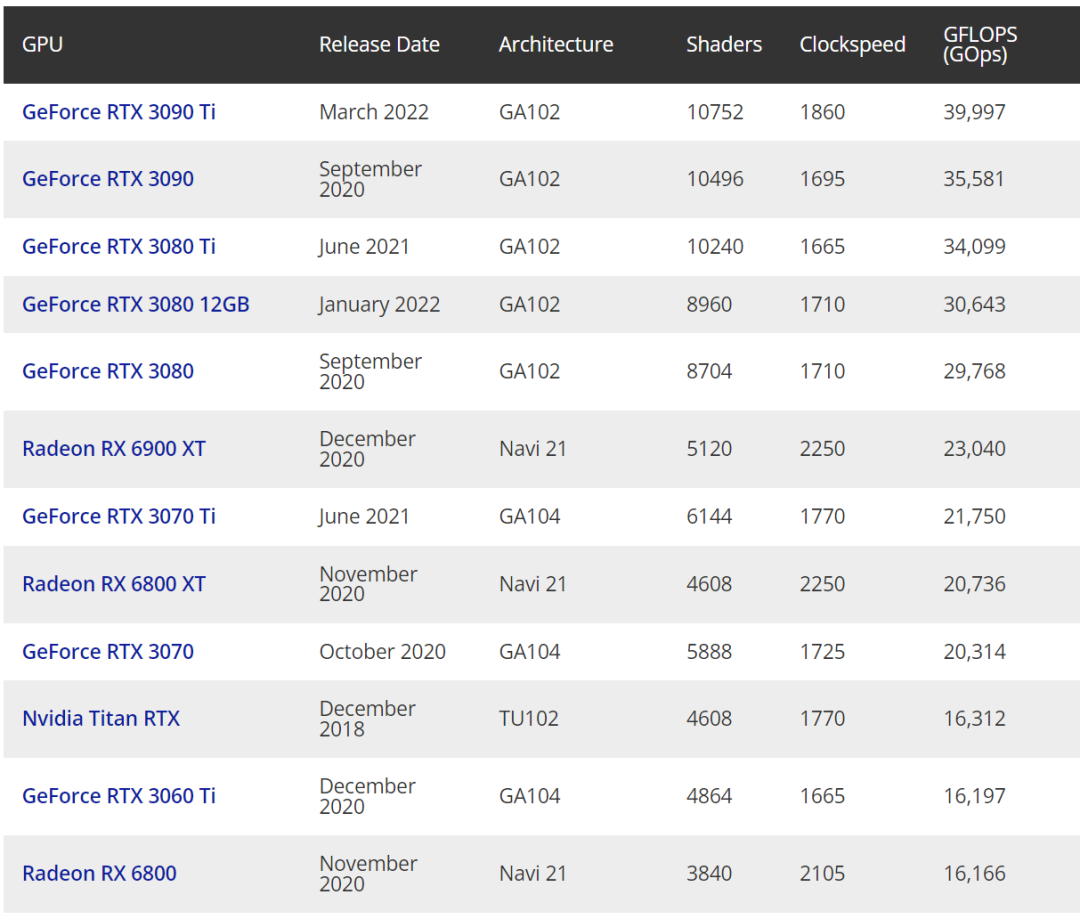Select the GeForce RTX 3070 link
This screenshot has width=1080, height=919.
(x=108, y=652)
